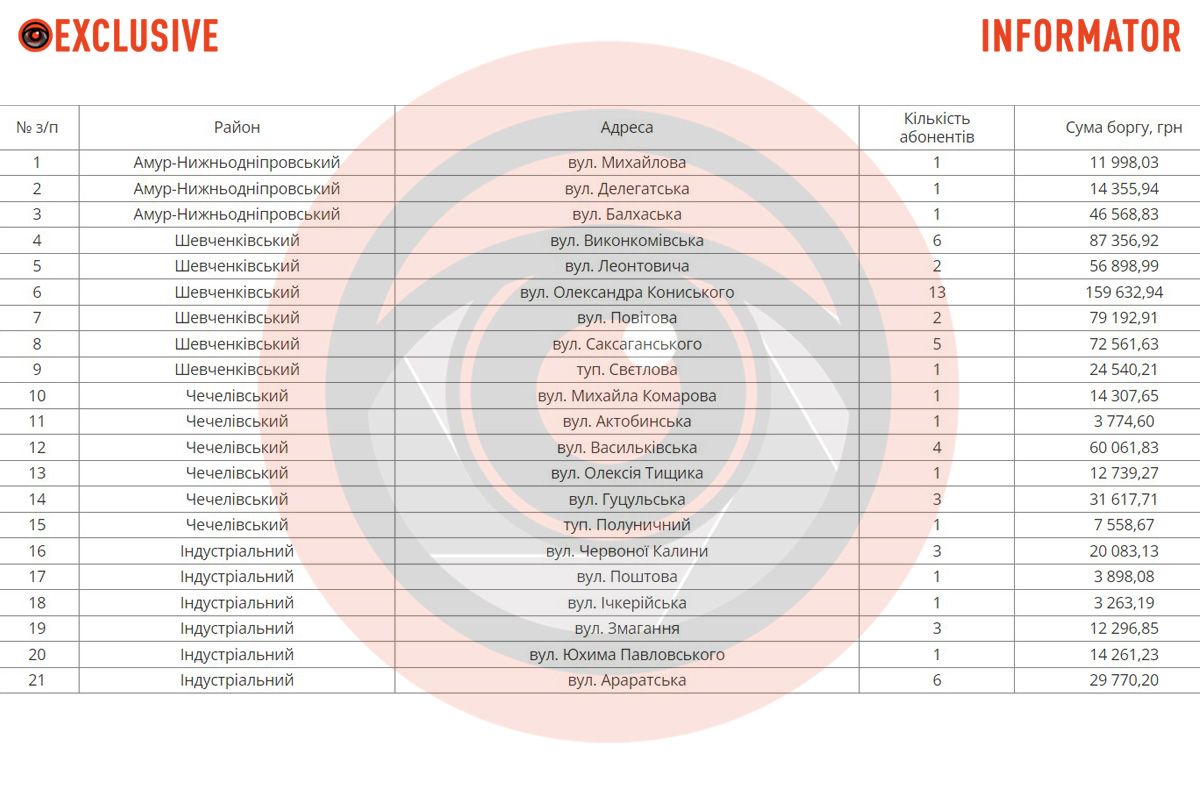The height and width of the screenshot is (800, 1200).
Task: Select the вул. Михайлова address cell
Action: point(627,162)
